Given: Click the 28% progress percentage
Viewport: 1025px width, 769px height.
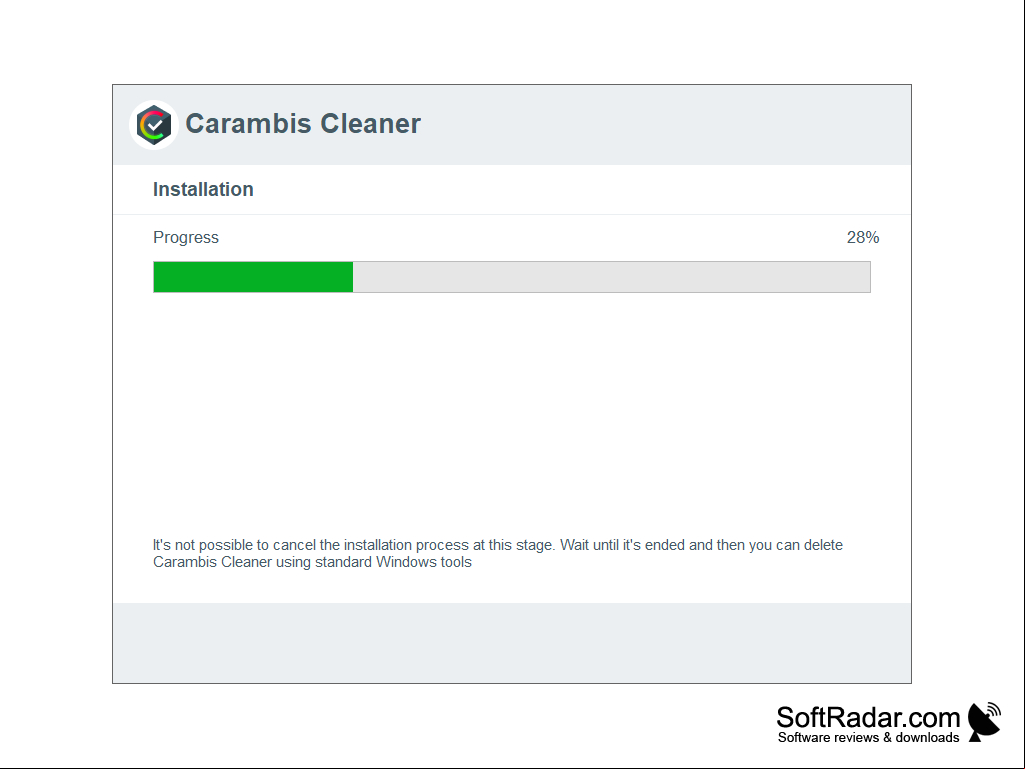Looking at the screenshot, I should point(863,237).
